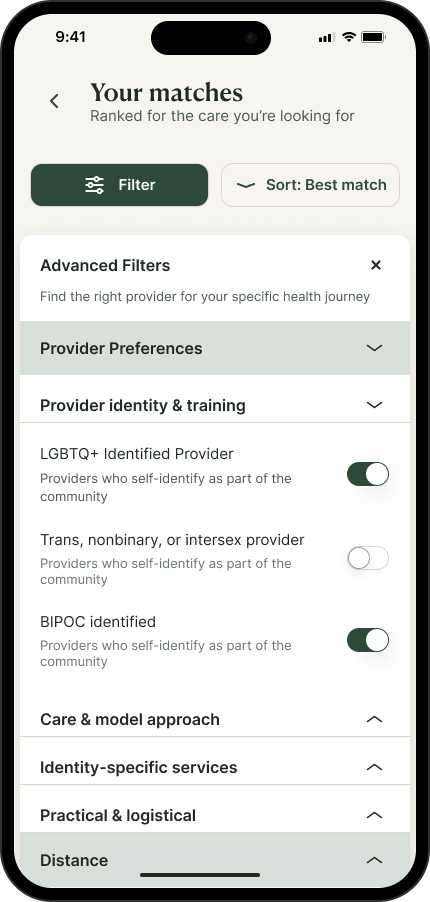Expand Practical & logistical chevron
This screenshot has height=902, width=430.
[x=374, y=815]
